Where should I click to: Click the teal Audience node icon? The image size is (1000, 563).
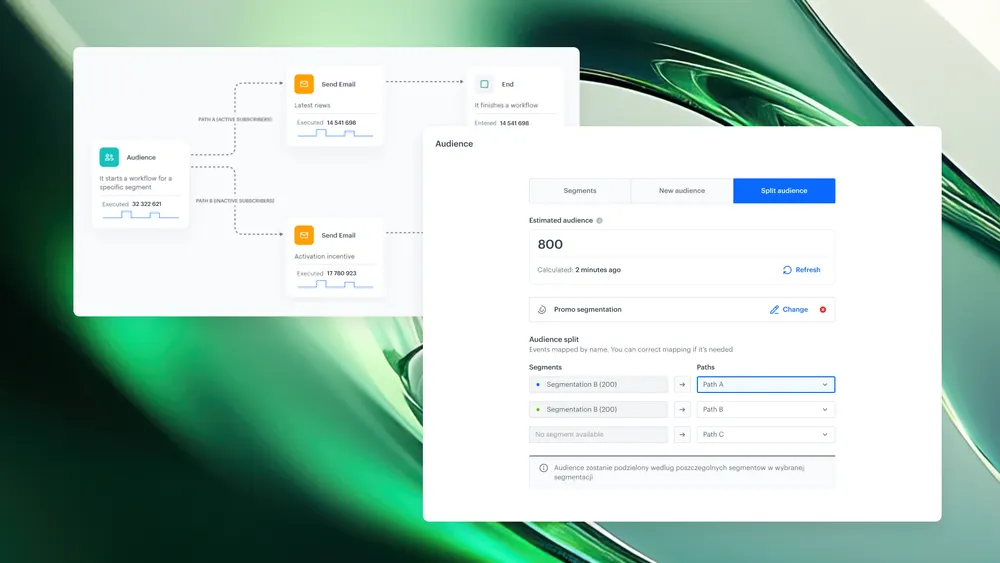(x=109, y=157)
